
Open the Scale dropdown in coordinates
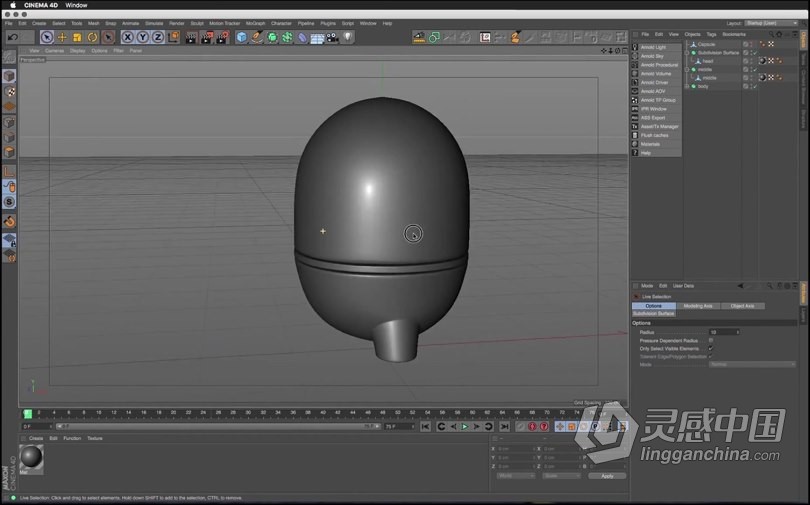point(562,476)
